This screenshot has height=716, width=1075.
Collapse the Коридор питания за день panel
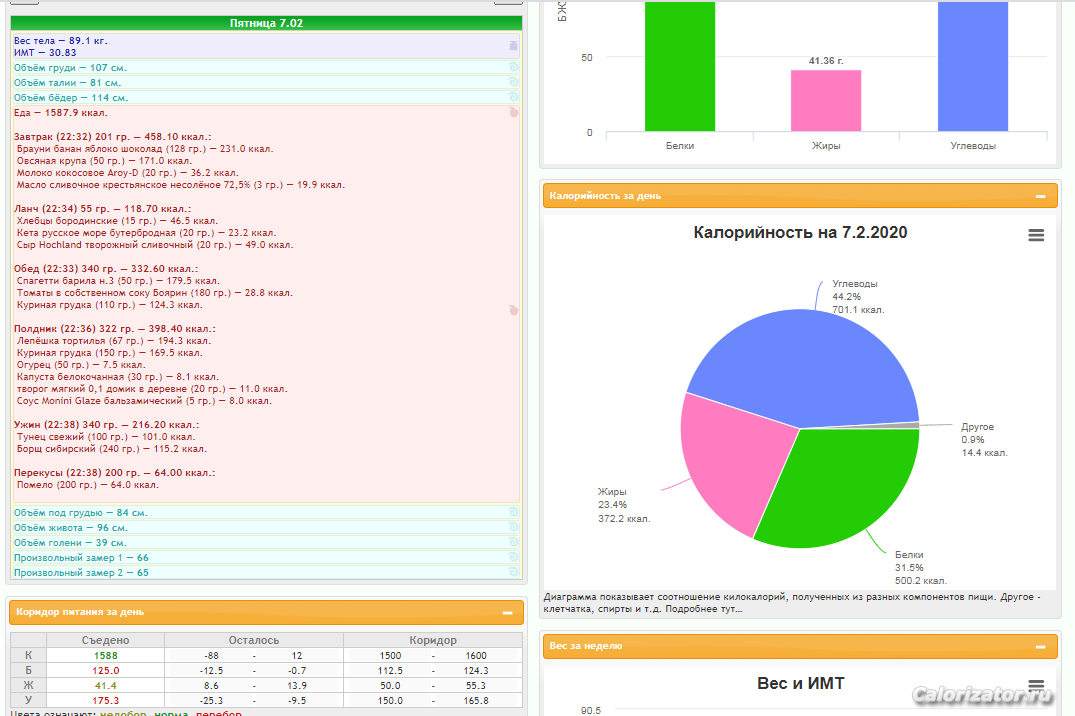point(507,612)
